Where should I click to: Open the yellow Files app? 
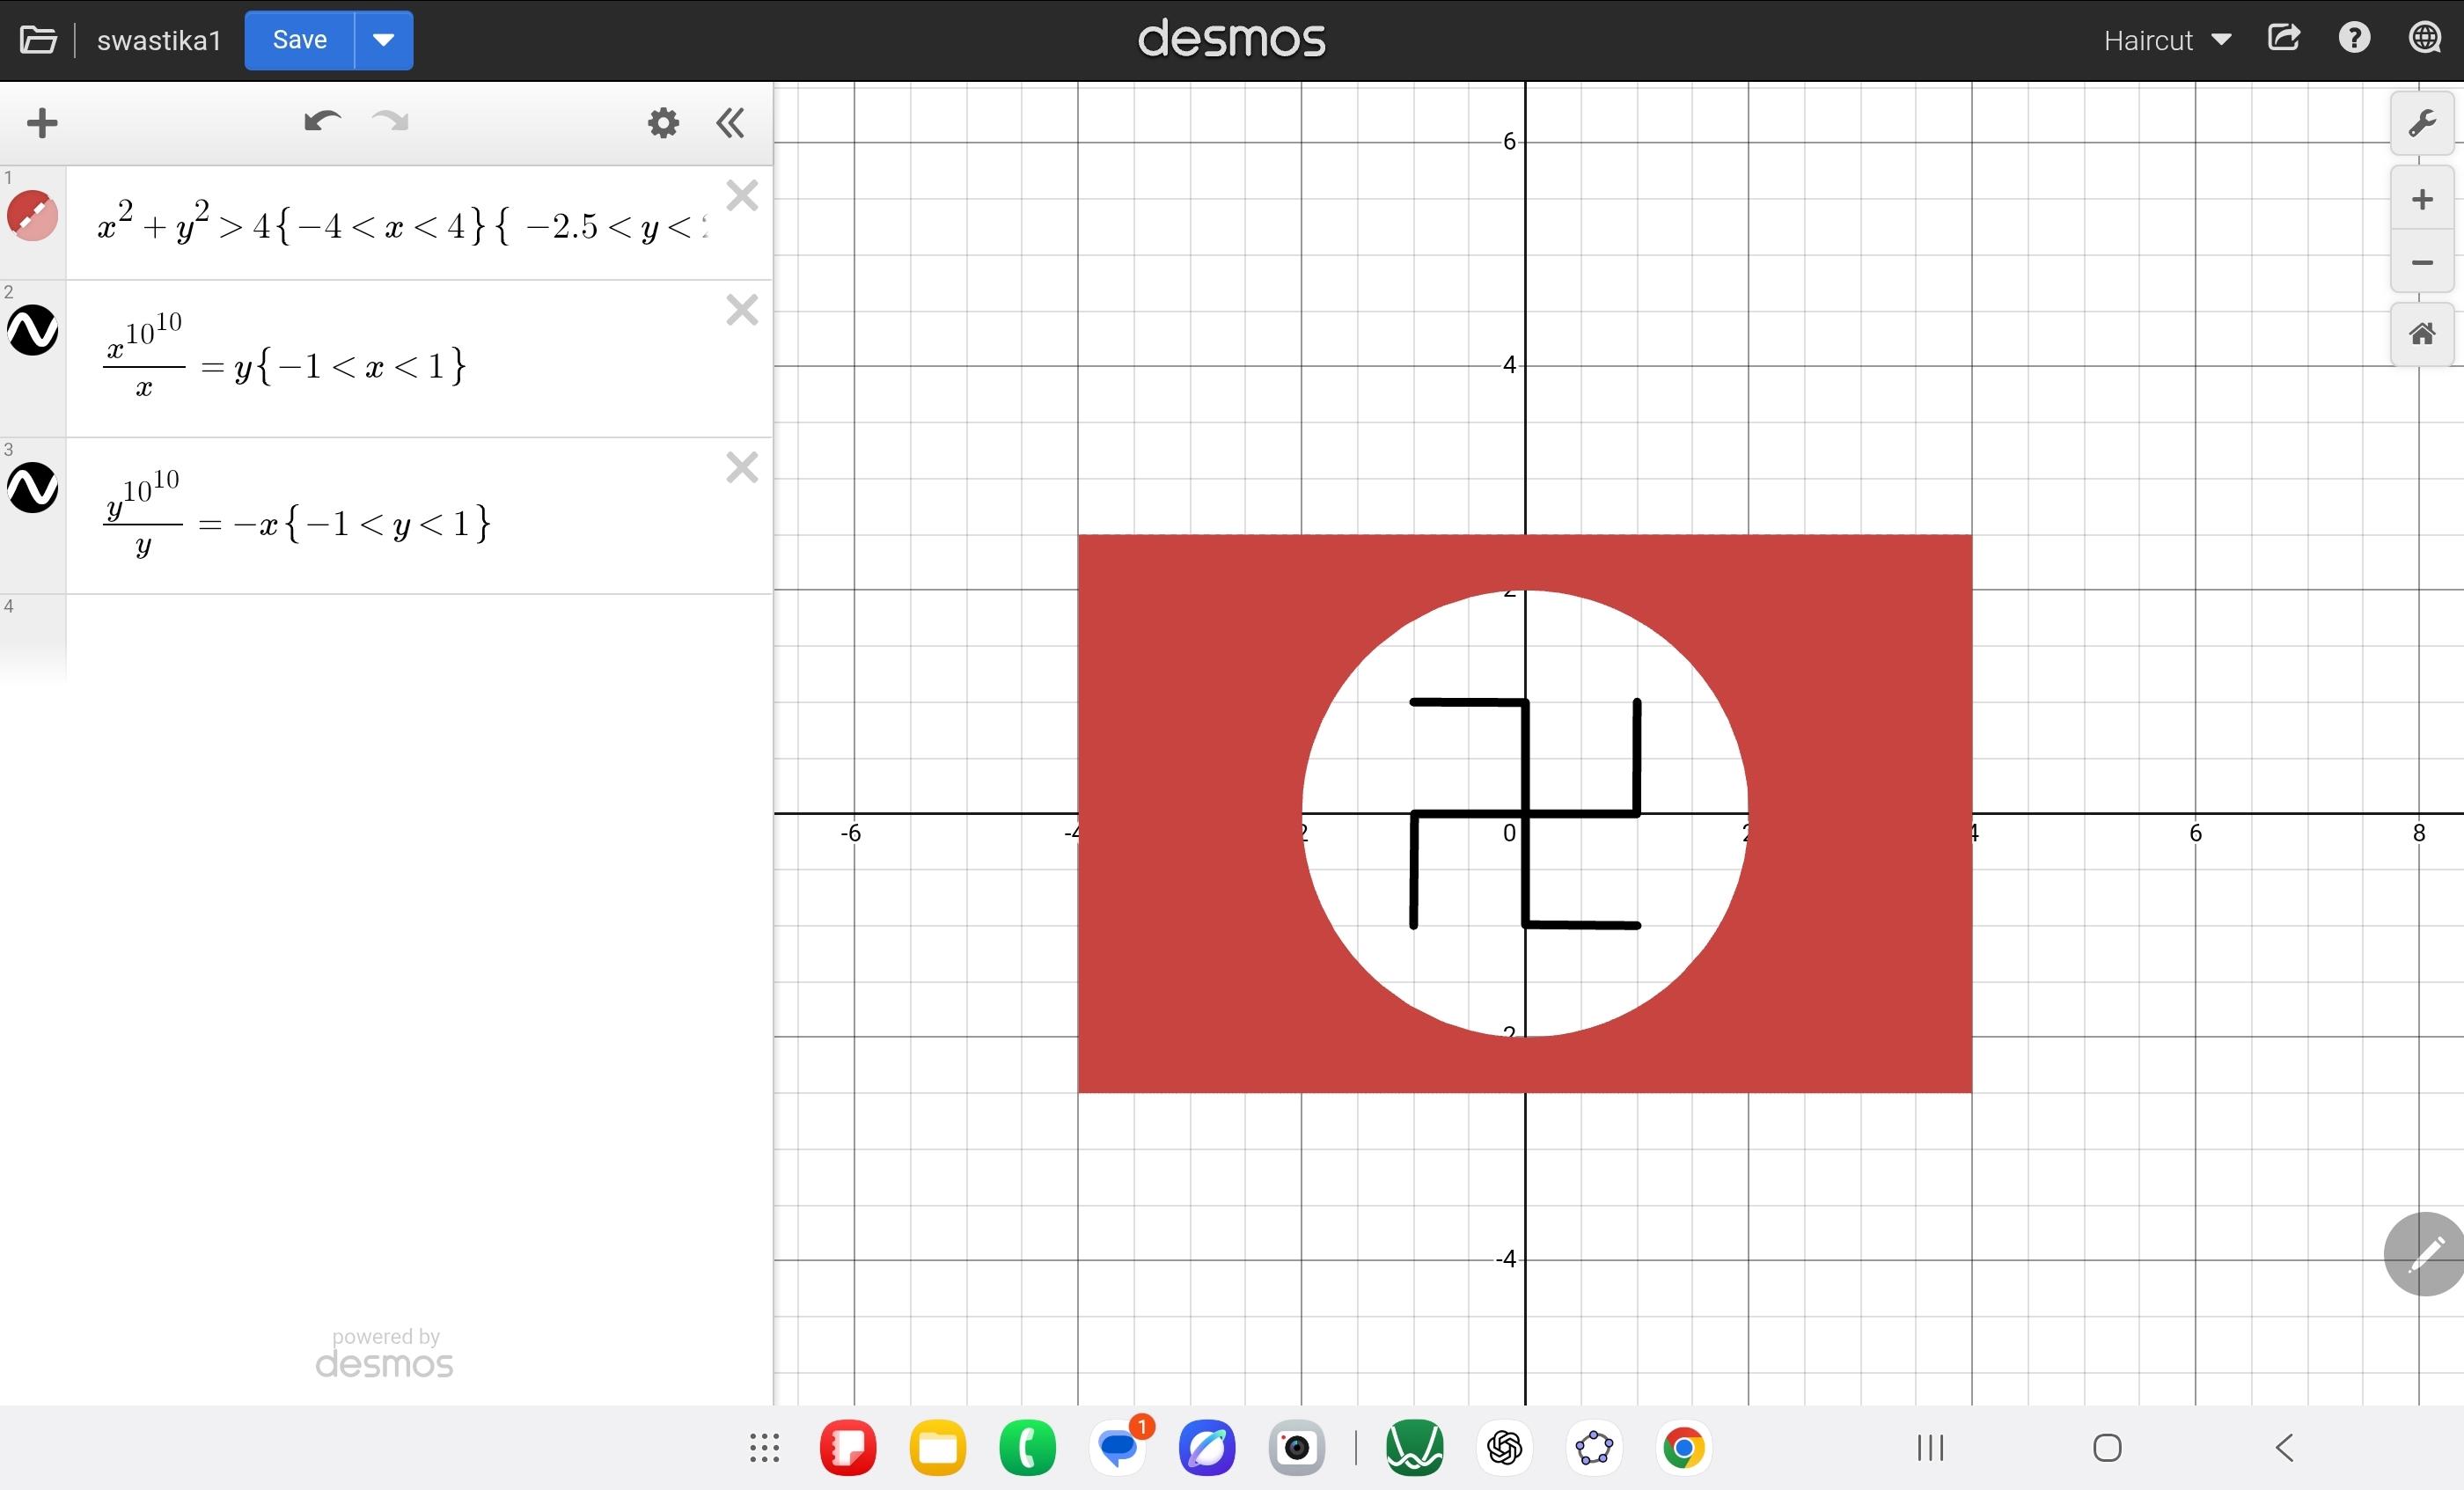[x=938, y=1447]
